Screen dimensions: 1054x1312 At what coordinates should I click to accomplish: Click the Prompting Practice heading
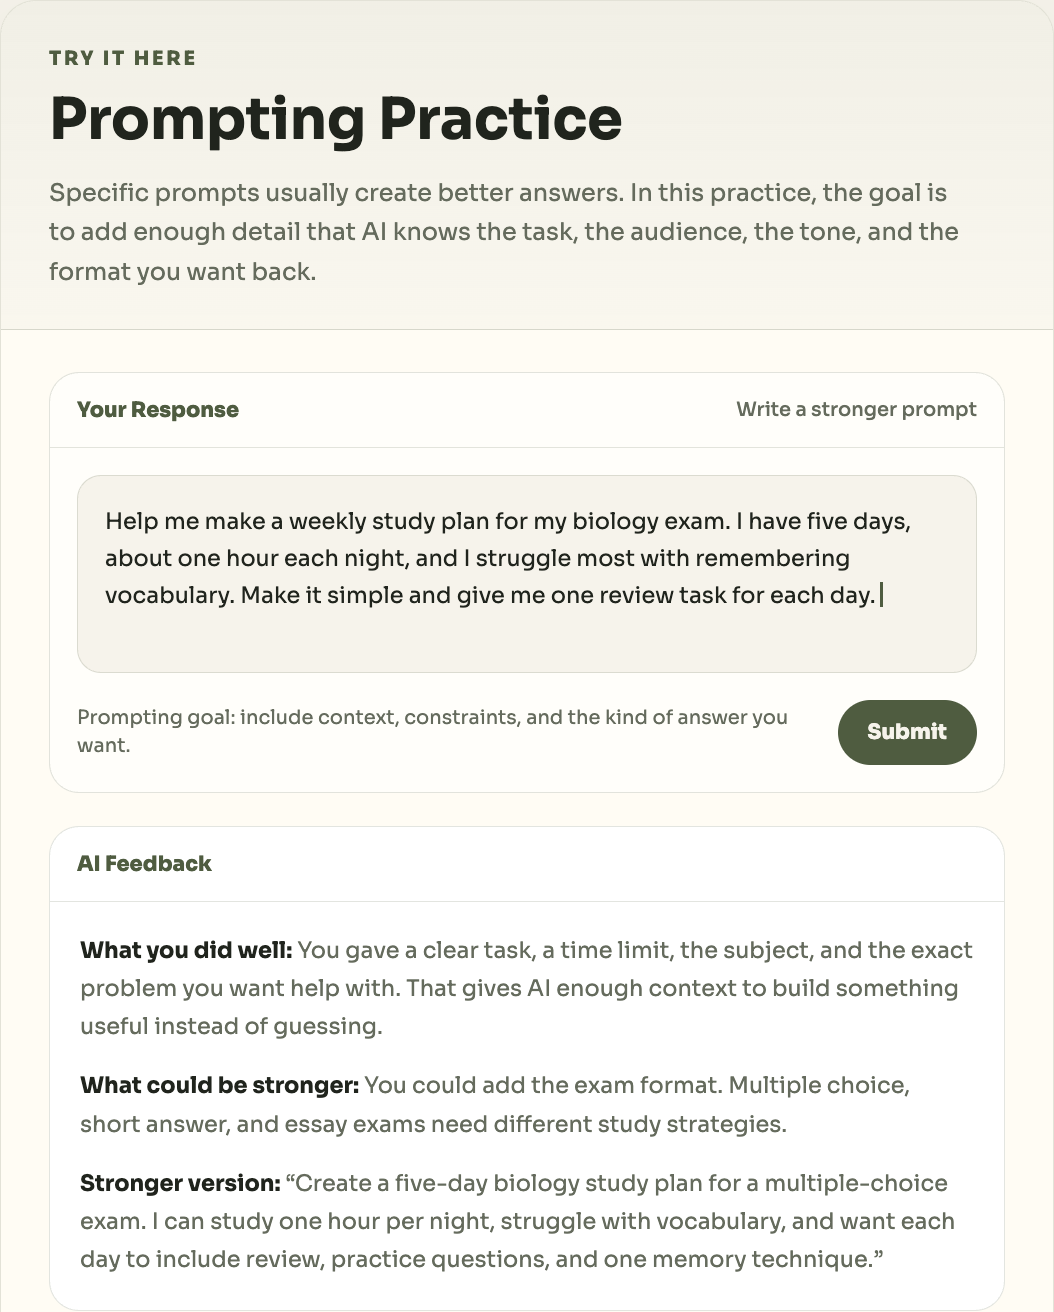[336, 118]
